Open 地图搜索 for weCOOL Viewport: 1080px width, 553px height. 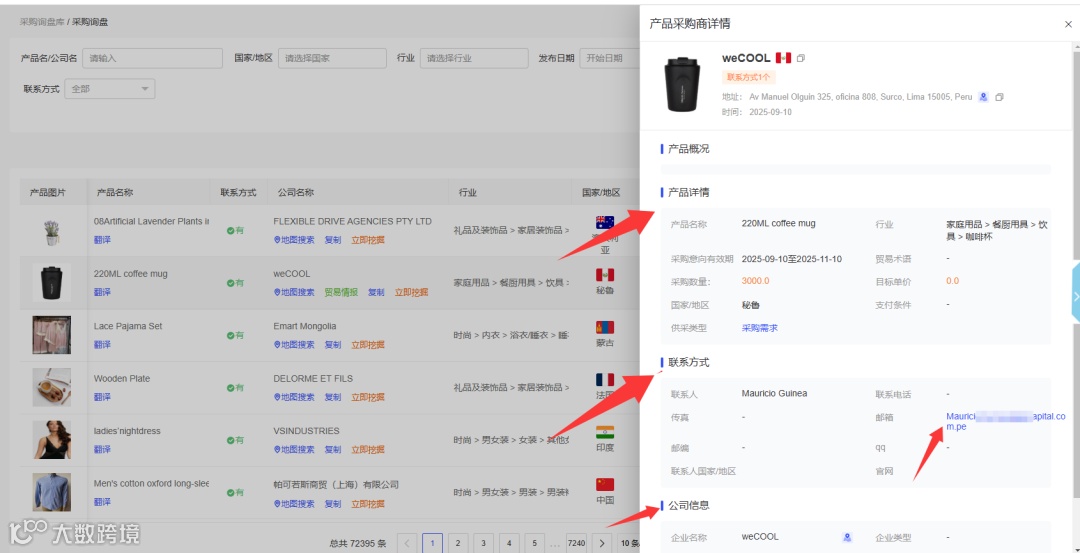tap(294, 292)
